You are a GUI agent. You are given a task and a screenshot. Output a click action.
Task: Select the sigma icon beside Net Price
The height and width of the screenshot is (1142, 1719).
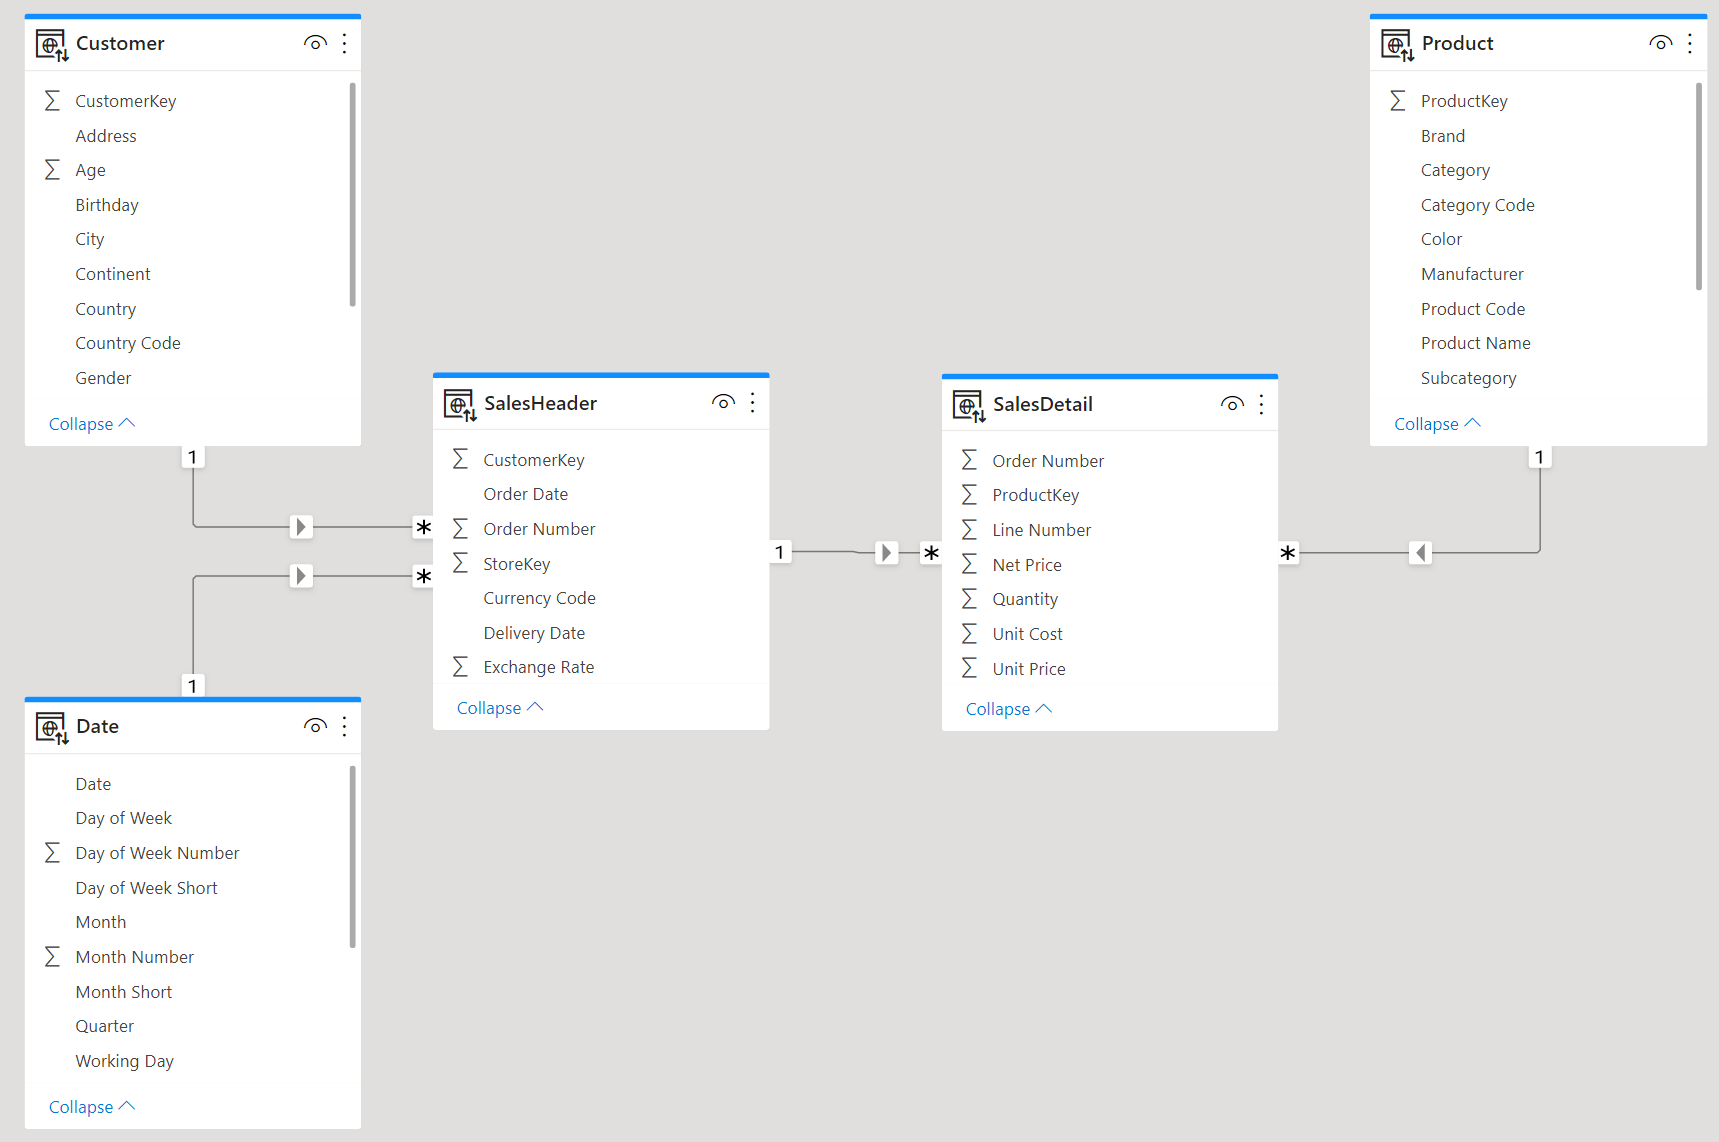tap(968, 564)
